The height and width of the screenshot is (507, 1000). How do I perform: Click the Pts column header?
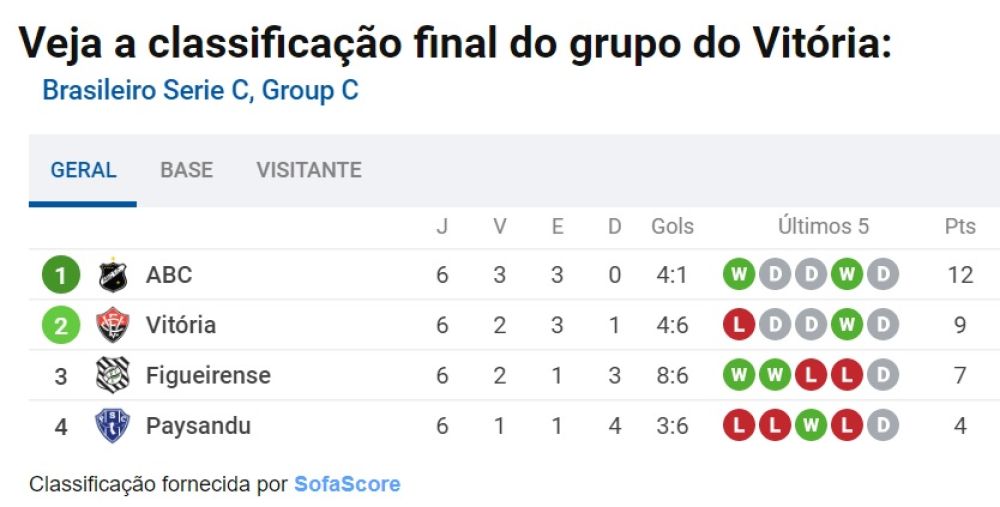pos(960,226)
